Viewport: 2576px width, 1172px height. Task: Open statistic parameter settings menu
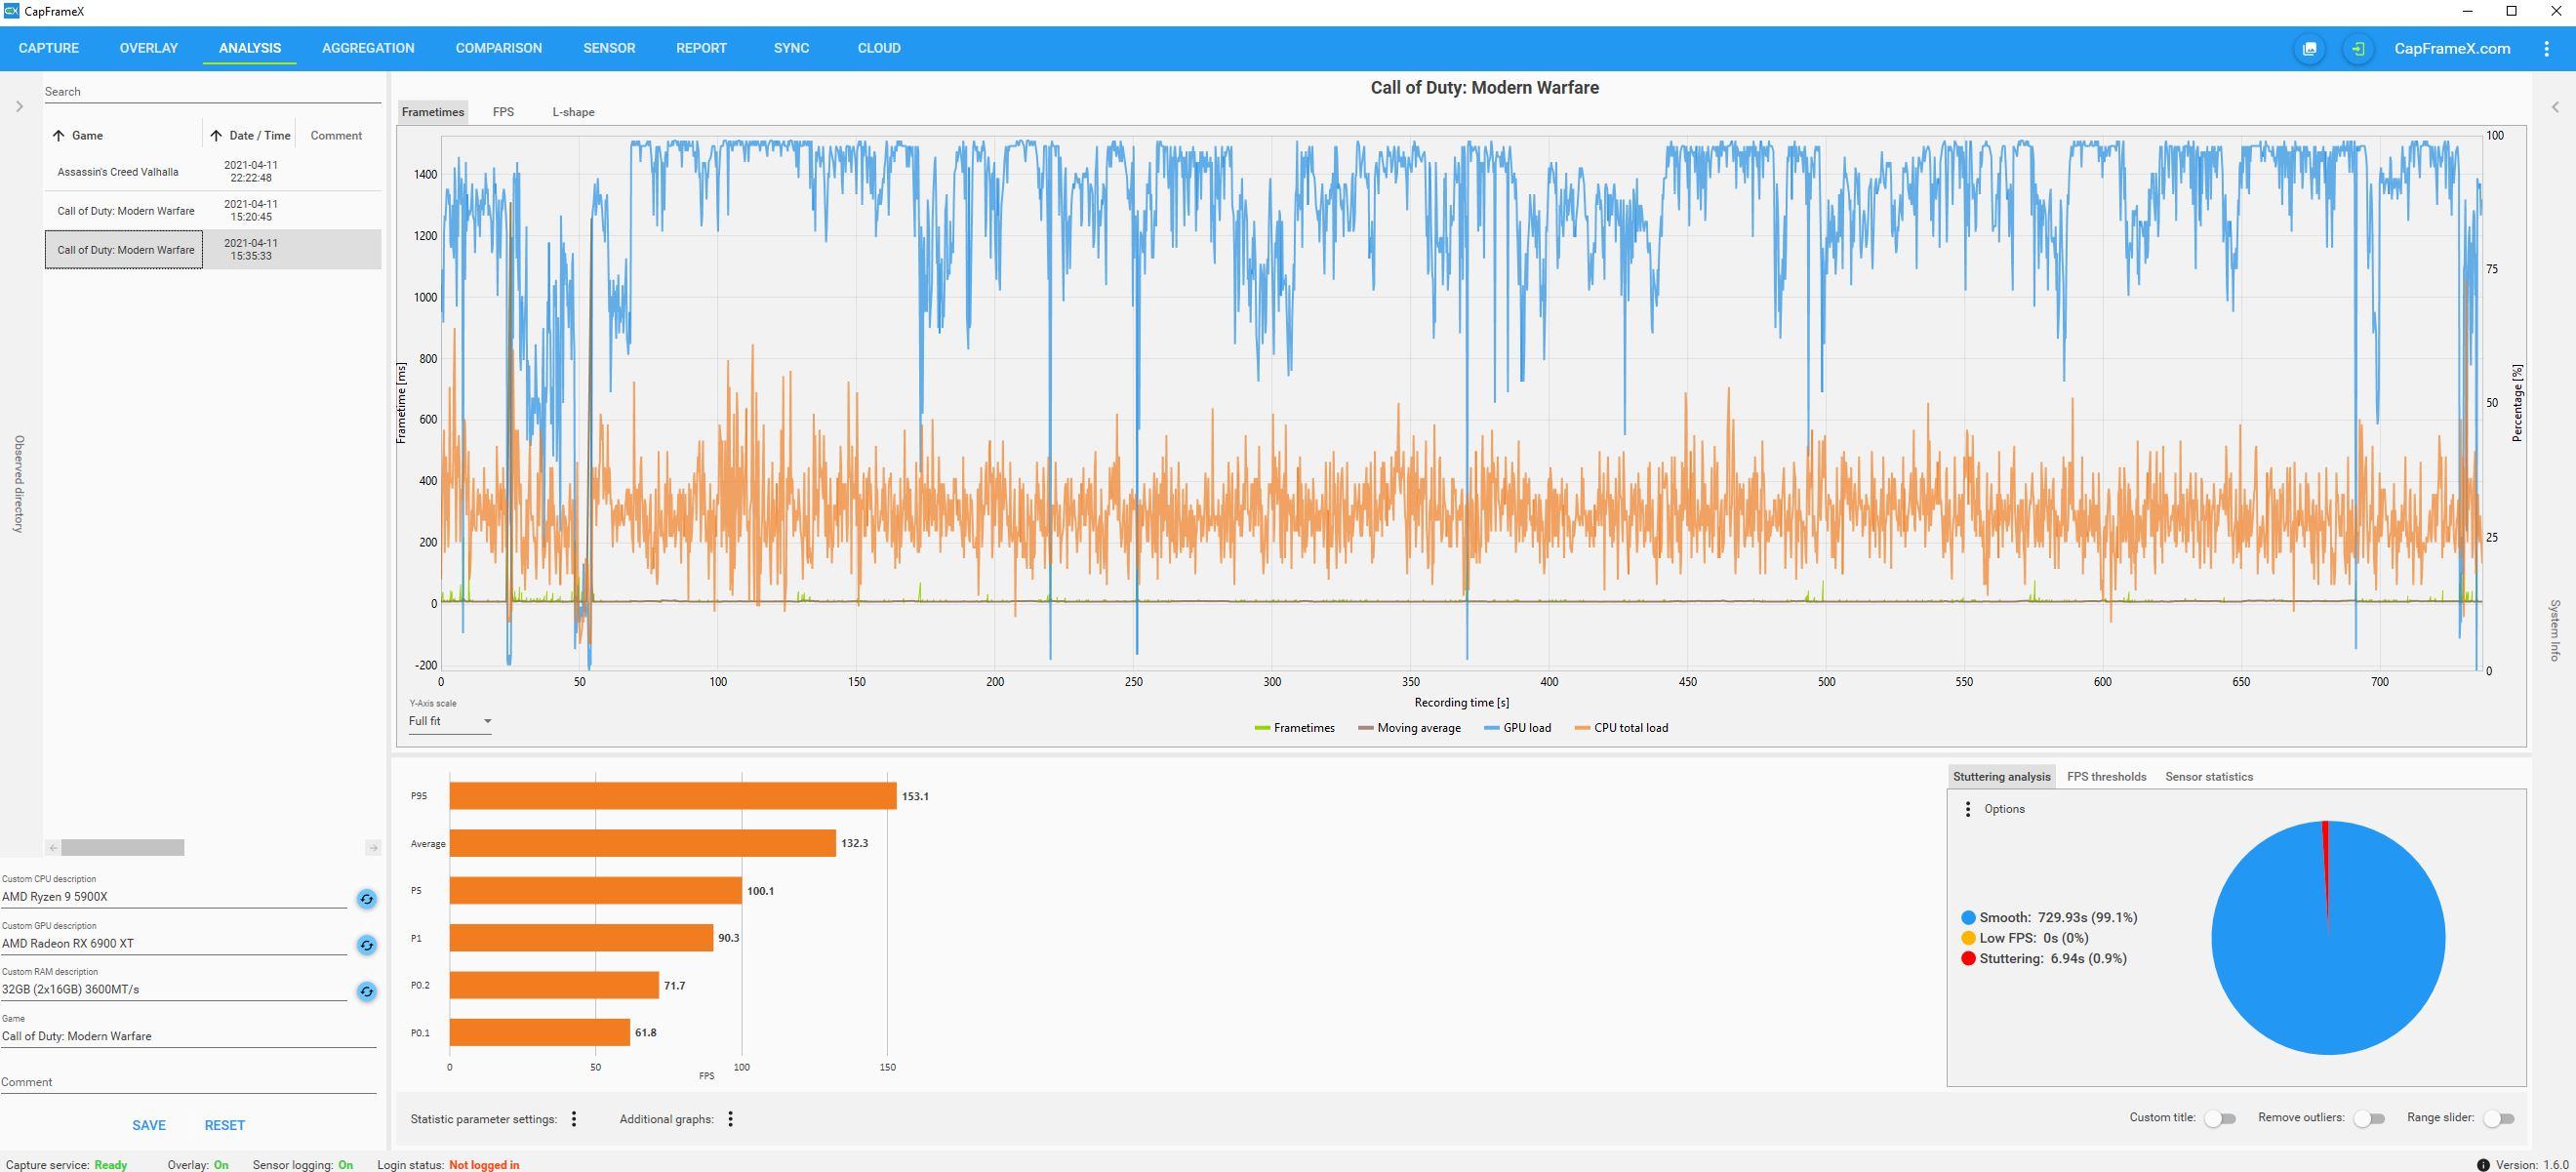click(x=574, y=1119)
